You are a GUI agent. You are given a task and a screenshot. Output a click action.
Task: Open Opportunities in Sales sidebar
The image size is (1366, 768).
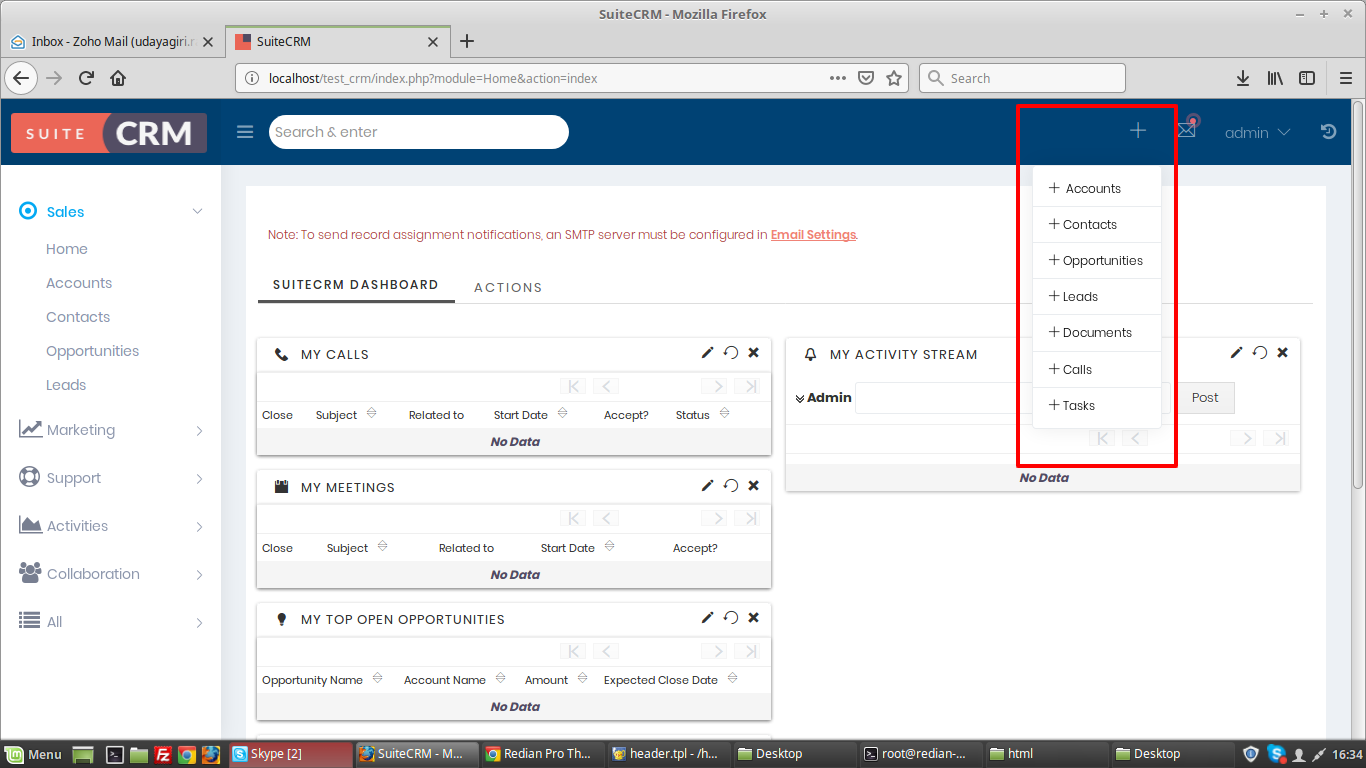[x=92, y=351]
